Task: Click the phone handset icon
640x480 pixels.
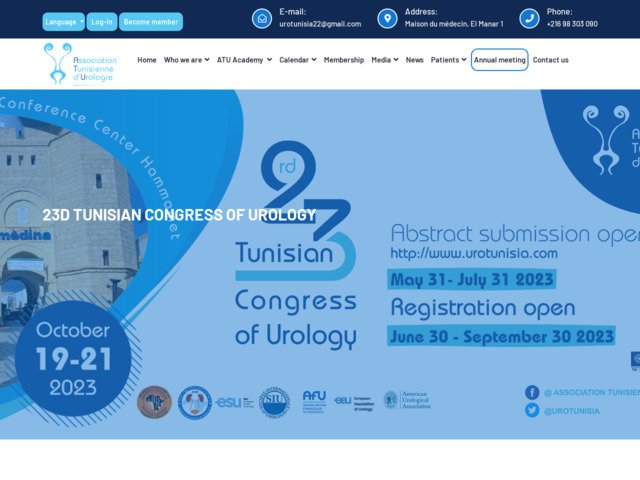Action: 529,19
